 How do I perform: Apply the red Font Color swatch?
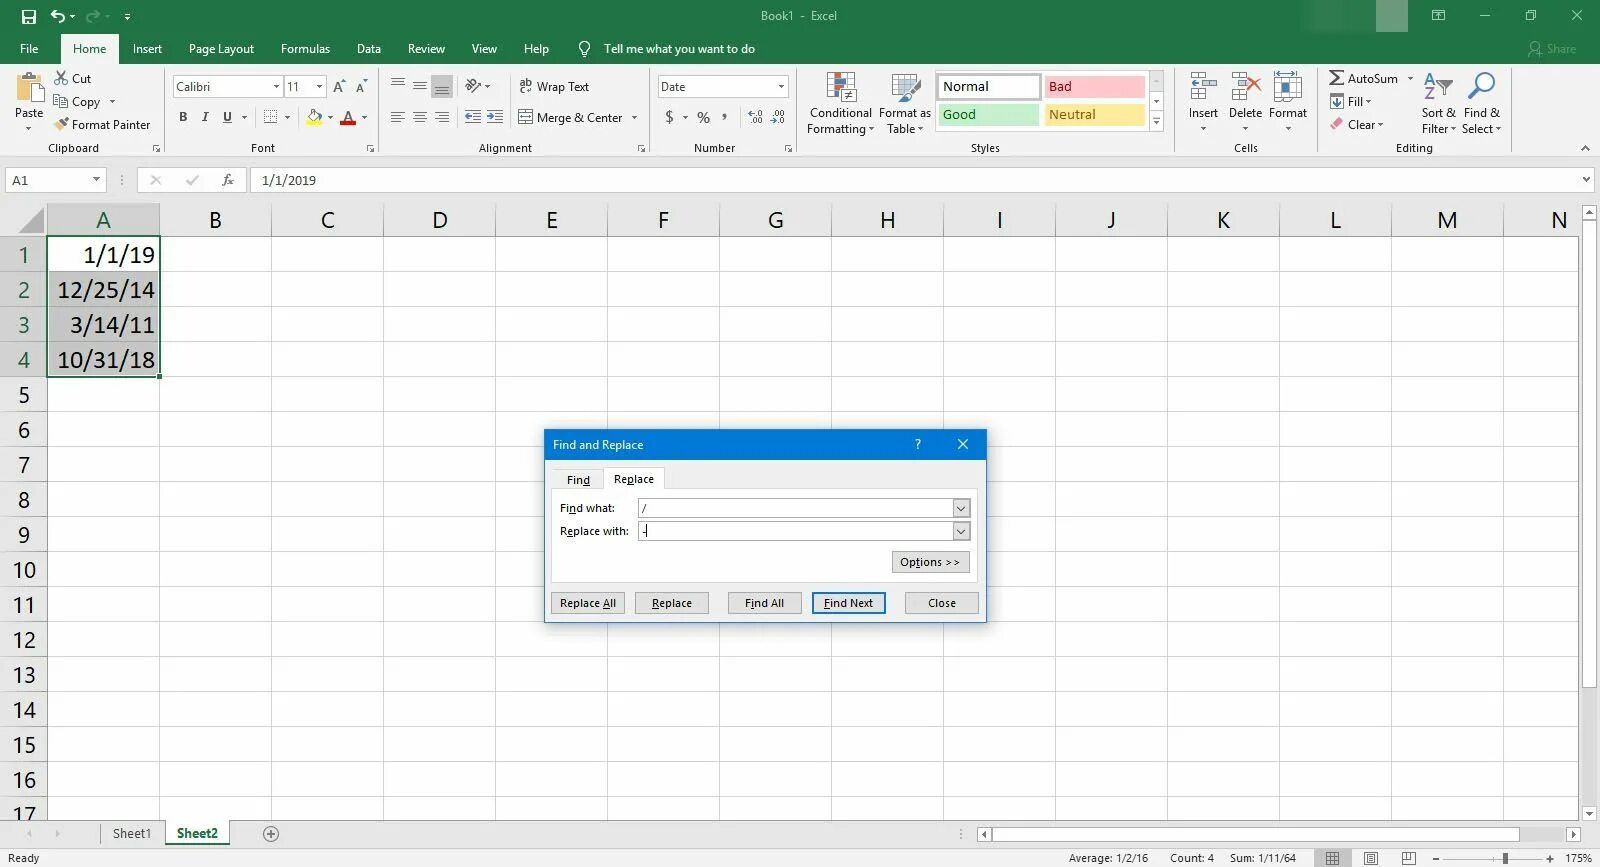point(348,117)
